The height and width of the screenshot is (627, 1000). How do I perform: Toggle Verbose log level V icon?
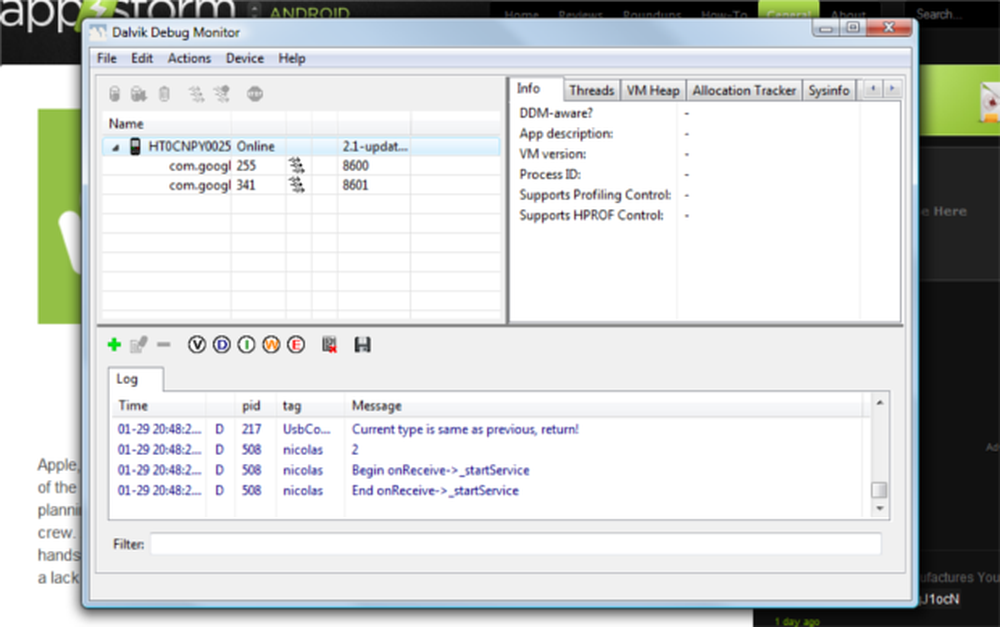197,345
